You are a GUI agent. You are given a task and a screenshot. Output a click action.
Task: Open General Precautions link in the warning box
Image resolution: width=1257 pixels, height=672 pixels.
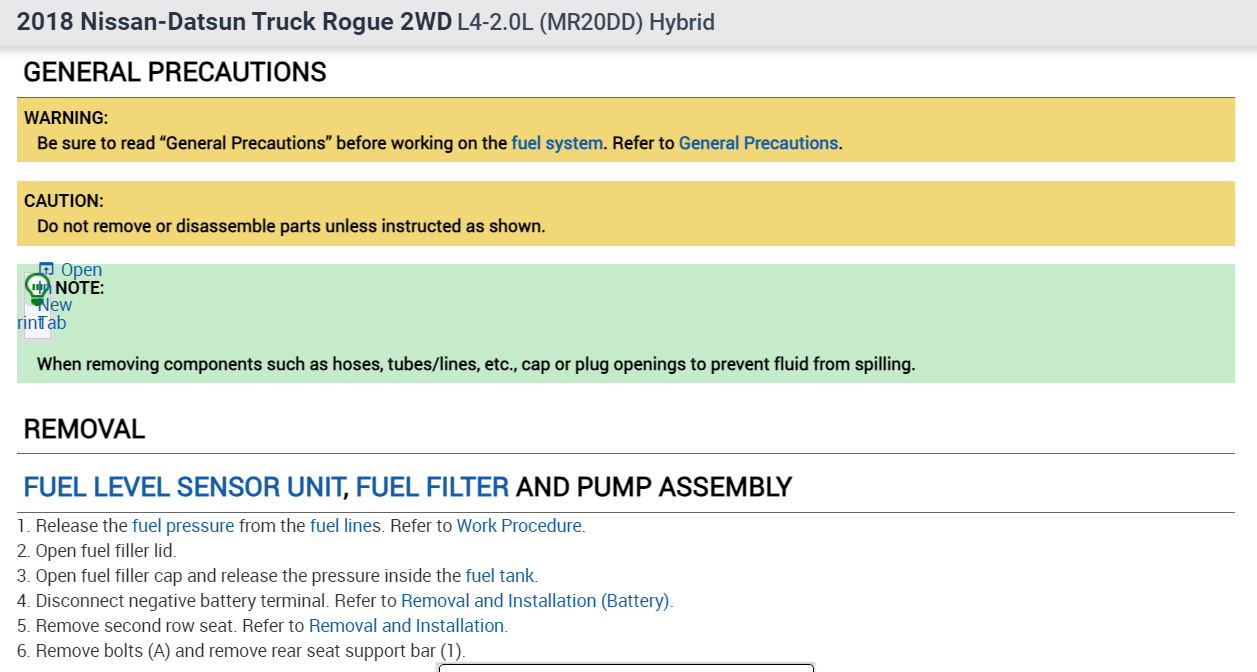[758, 143]
